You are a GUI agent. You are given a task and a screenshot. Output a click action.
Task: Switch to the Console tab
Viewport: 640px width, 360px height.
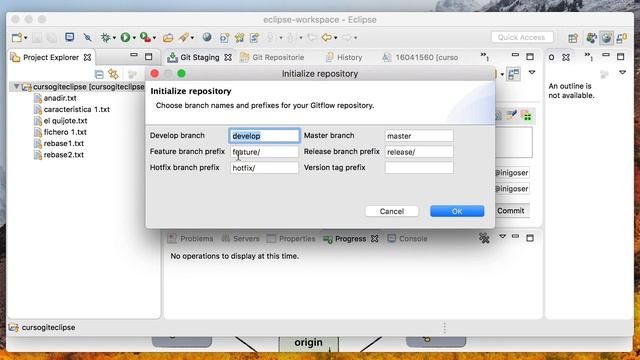[x=407, y=238]
